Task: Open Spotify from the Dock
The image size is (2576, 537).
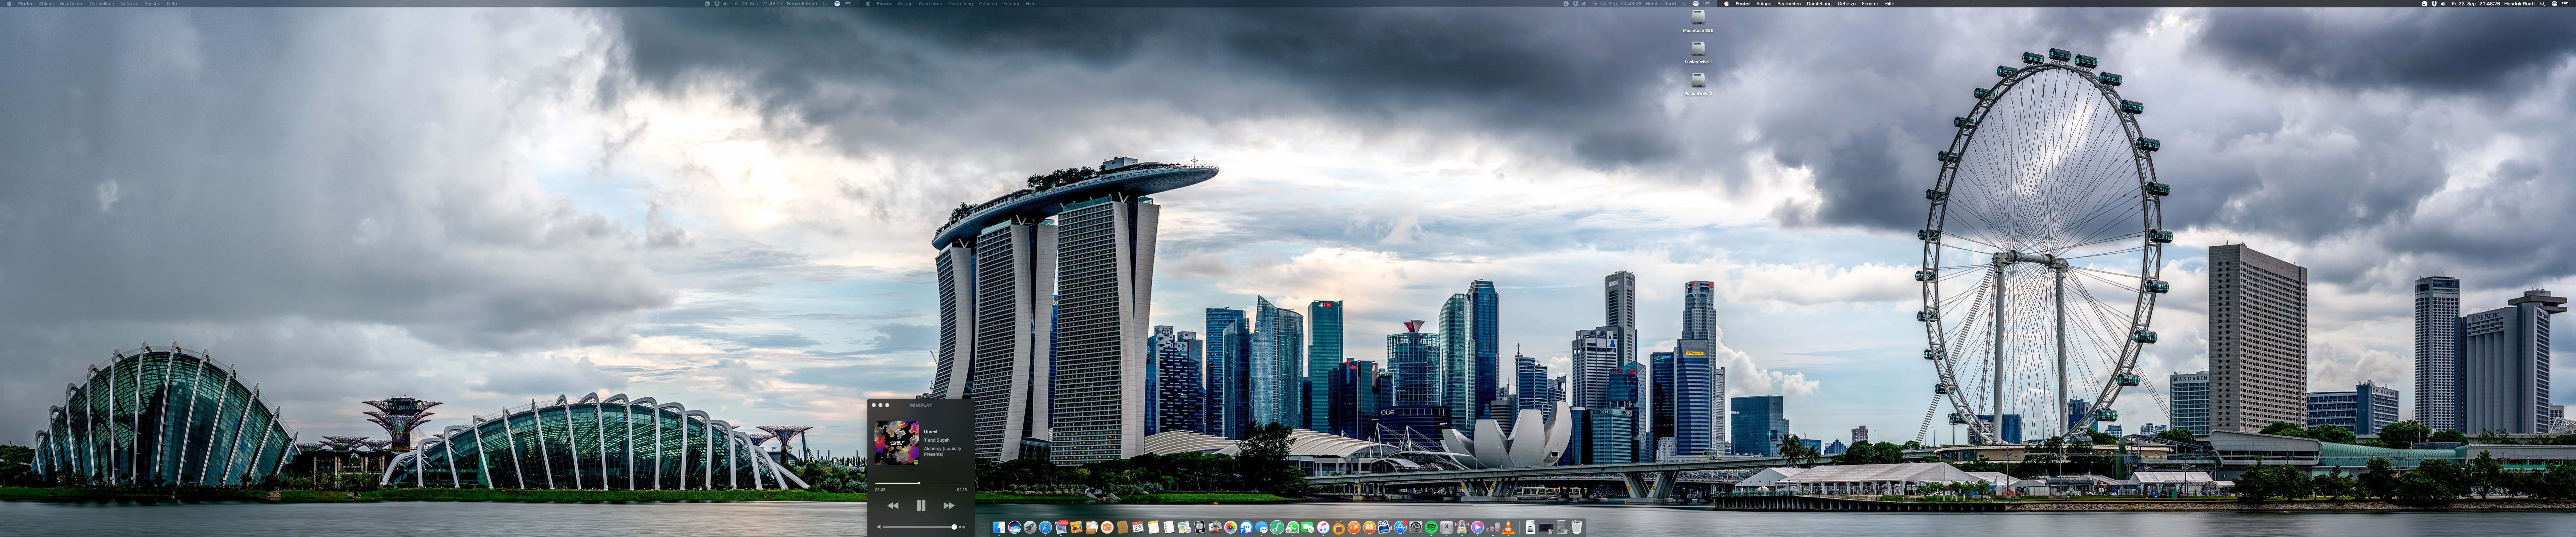Action: click(x=1431, y=527)
